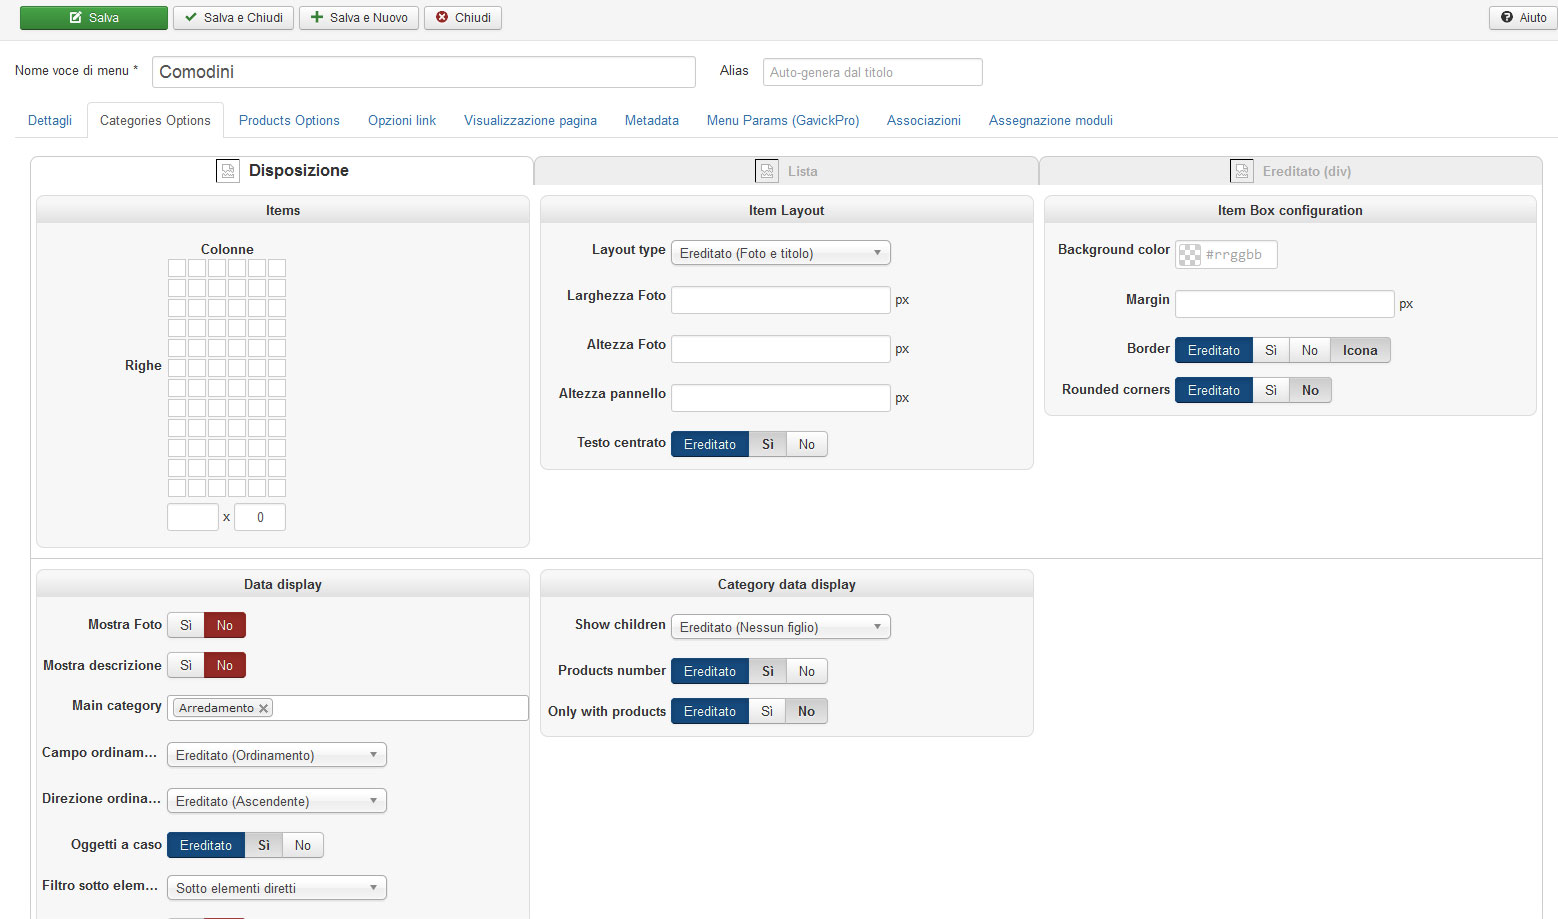Open the Direzione ordinamento dropdown
Image resolution: width=1558 pixels, height=919 pixels.
[277, 801]
